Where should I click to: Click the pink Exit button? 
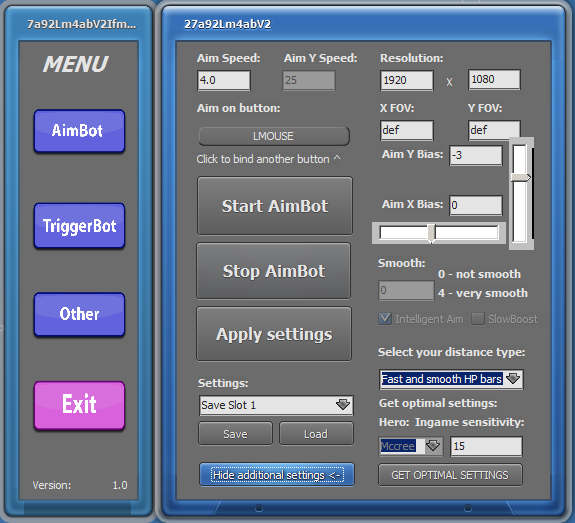(79, 405)
